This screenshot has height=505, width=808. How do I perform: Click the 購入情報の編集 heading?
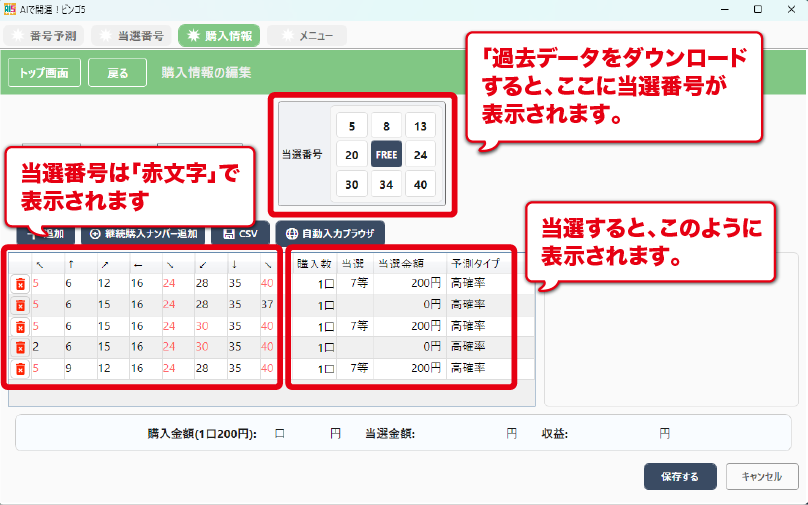pyautogui.click(x=206, y=73)
